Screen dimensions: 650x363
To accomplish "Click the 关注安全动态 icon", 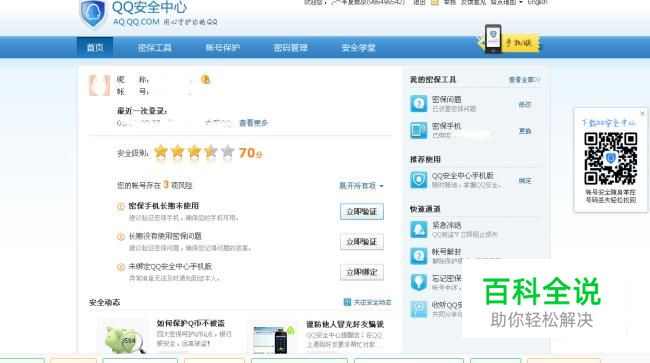I will 347,302.
